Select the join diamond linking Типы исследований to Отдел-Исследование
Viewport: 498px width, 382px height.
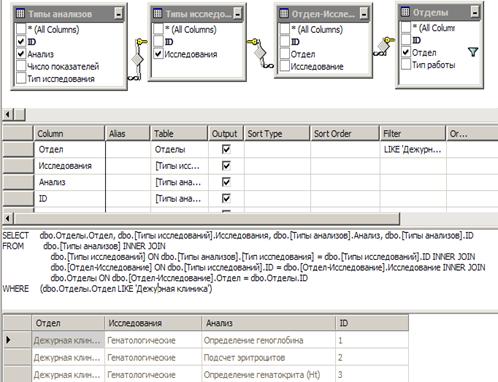260,53
